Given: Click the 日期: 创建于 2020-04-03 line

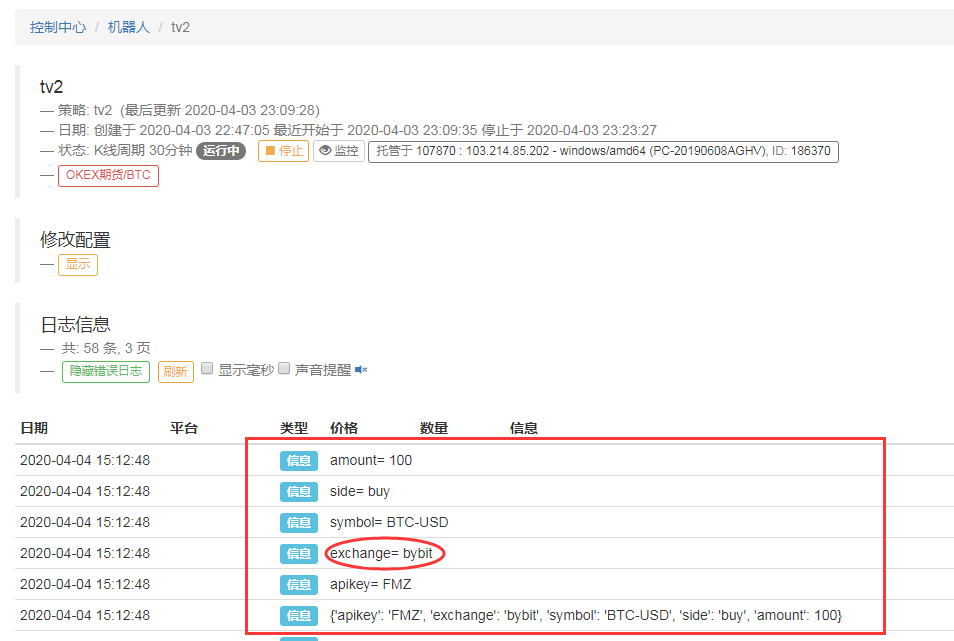Looking at the screenshot, I should click(x=357, y=130).
